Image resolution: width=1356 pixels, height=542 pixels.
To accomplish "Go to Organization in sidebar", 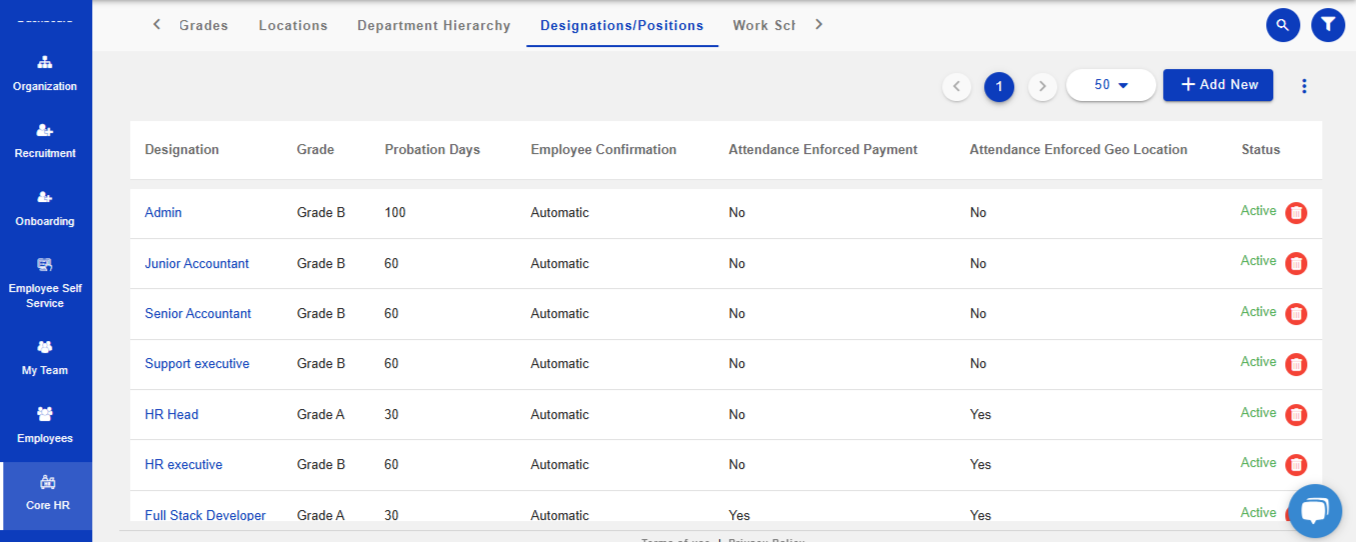I will (45, 74).
